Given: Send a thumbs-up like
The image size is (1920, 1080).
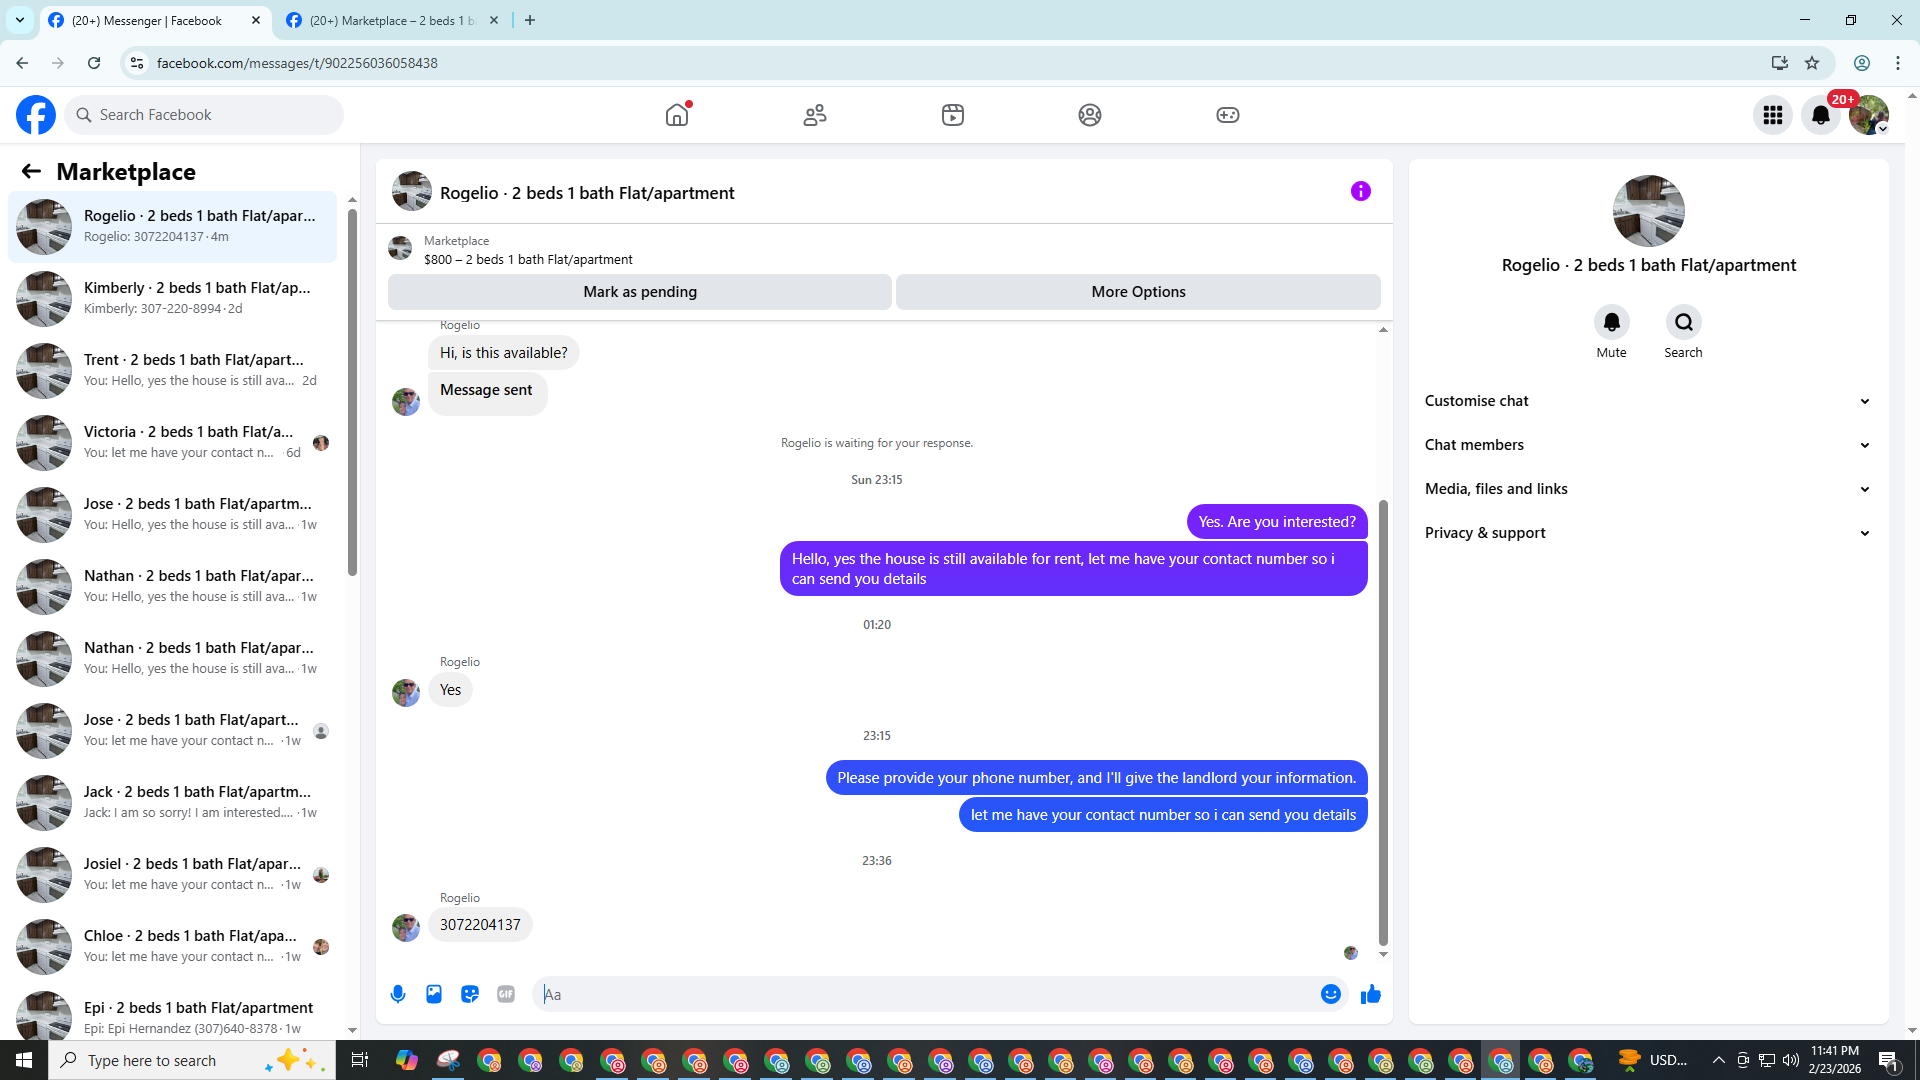Looking at the screenshot, I should click(1370, 994).
